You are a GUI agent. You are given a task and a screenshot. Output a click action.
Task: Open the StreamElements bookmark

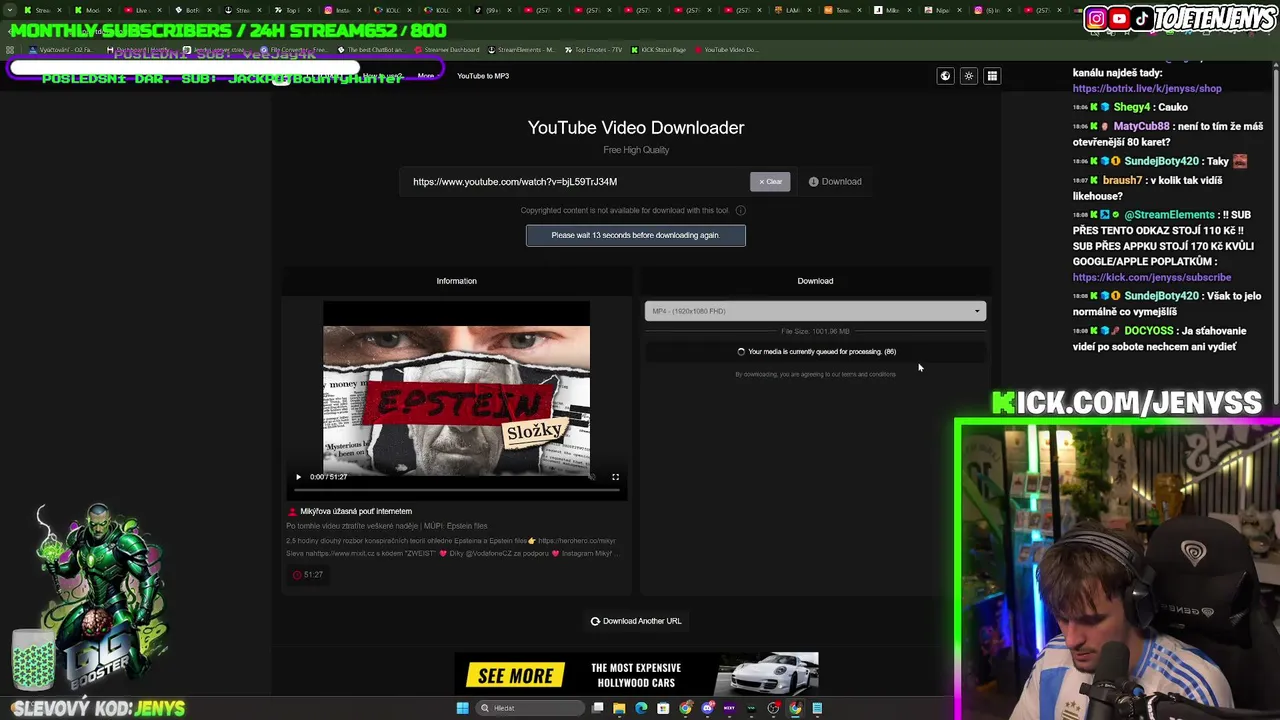(522, 50)
